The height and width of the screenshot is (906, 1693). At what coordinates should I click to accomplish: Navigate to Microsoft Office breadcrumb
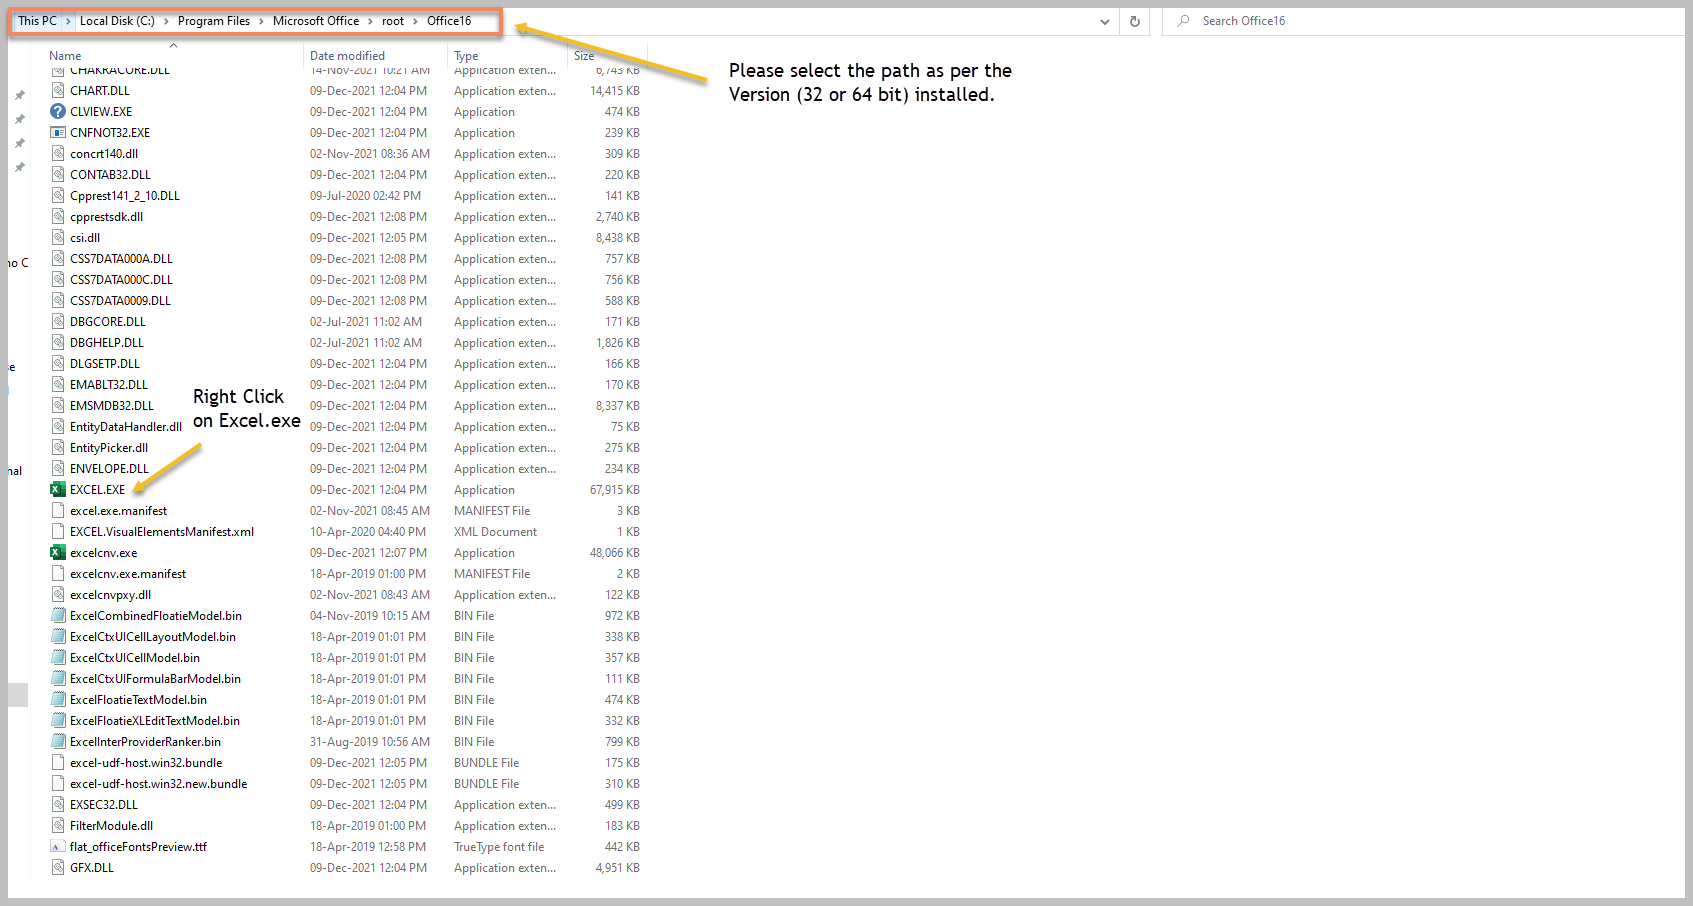(x=316, y=21)
